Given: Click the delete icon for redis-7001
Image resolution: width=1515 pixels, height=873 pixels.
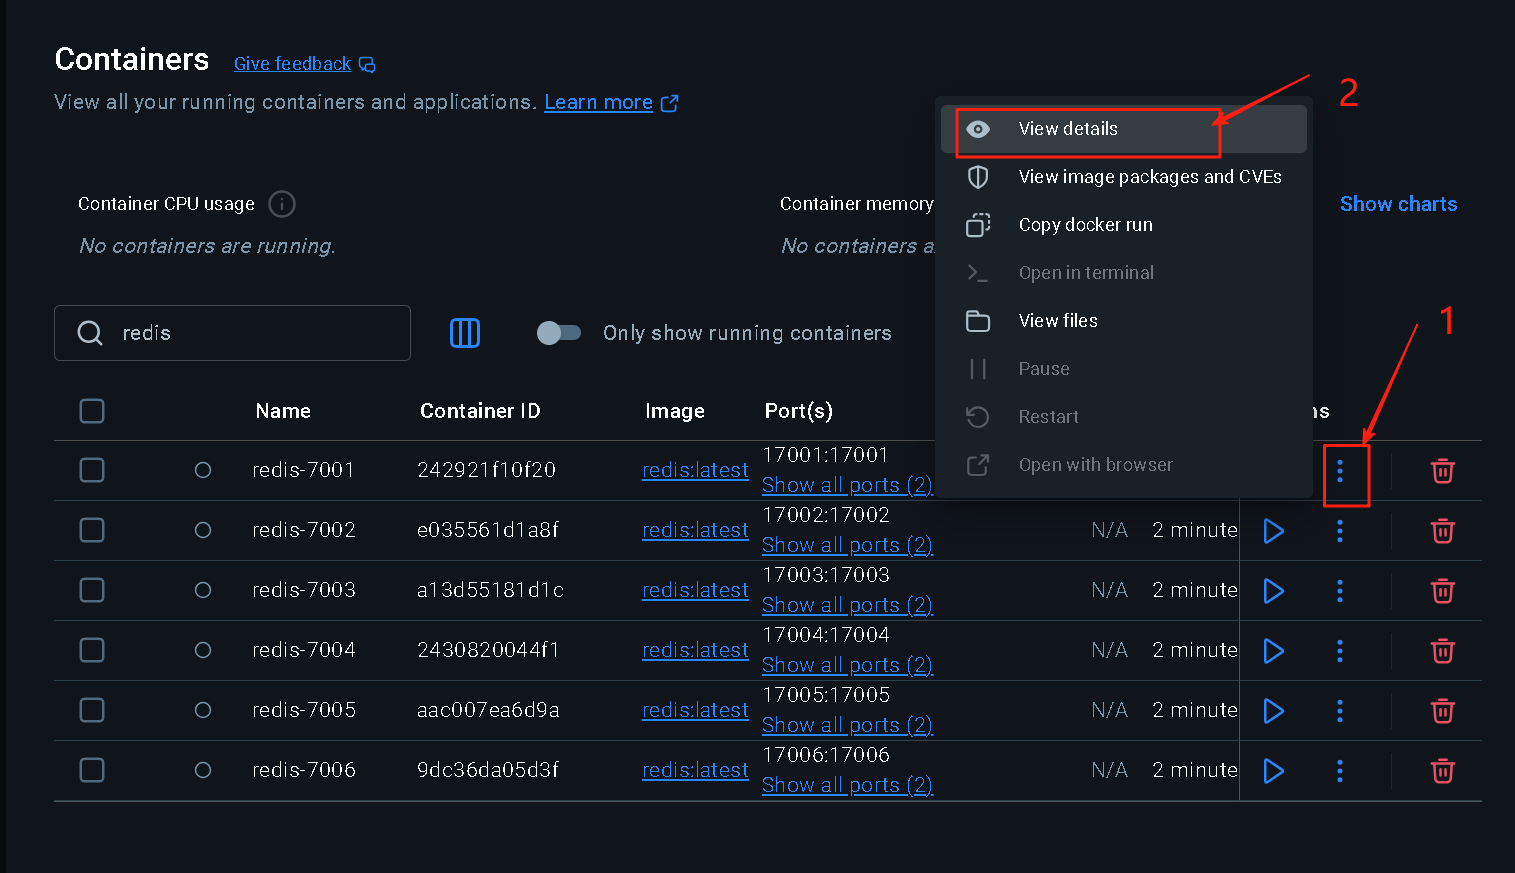Looking at the screenshot, I should coord(1442,471).
